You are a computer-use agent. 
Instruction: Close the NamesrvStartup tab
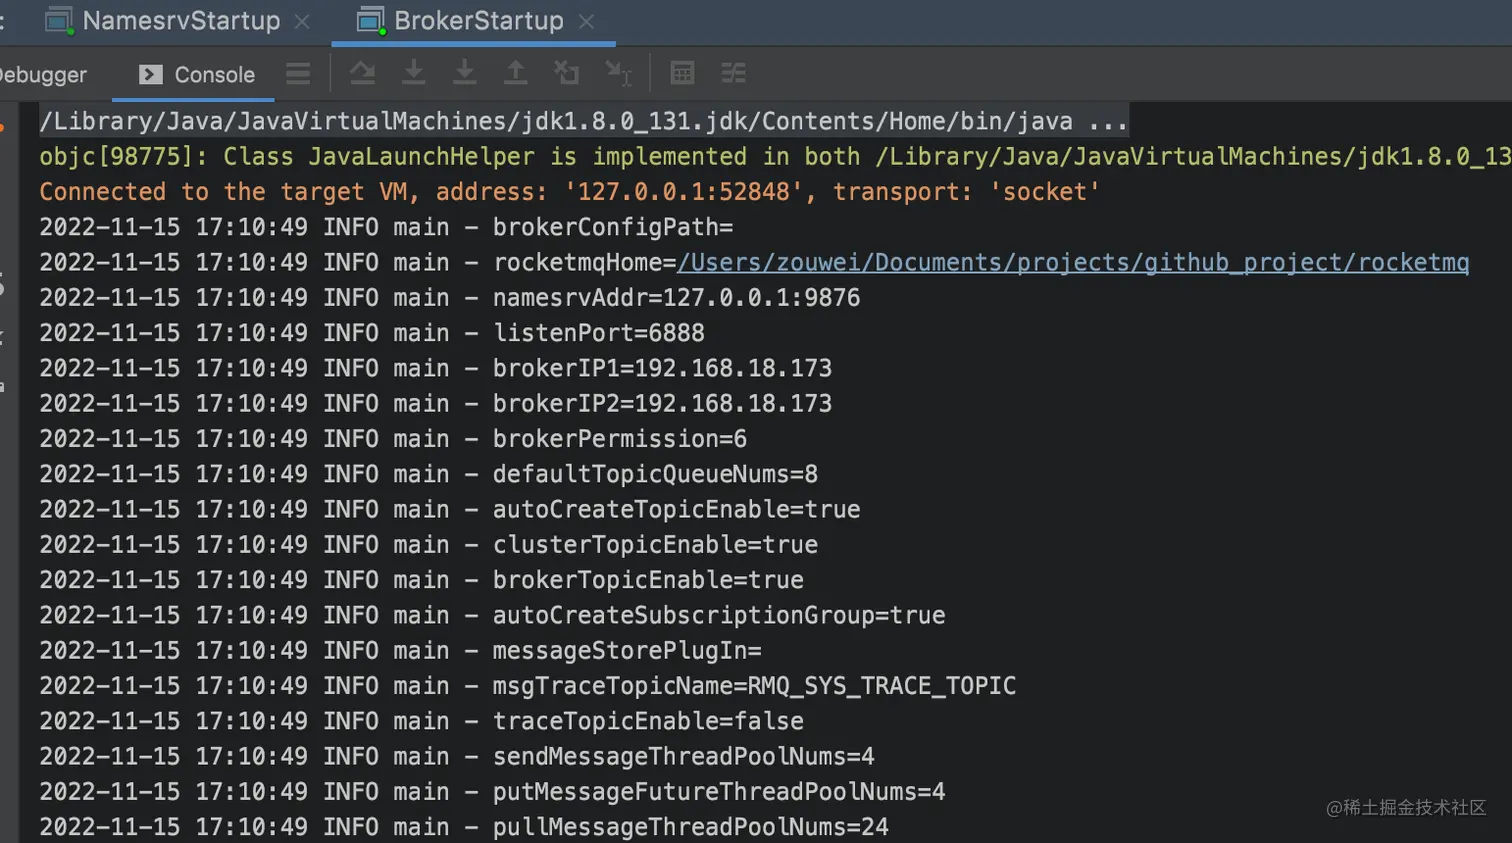pos(302,21)
